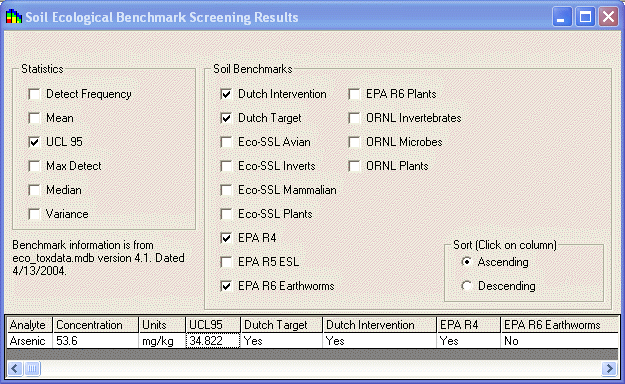Image resolution: width=625 pixels, height=384 pixels.
Task: Minimize the Screening Results window
Action: (x=562, y=17)
